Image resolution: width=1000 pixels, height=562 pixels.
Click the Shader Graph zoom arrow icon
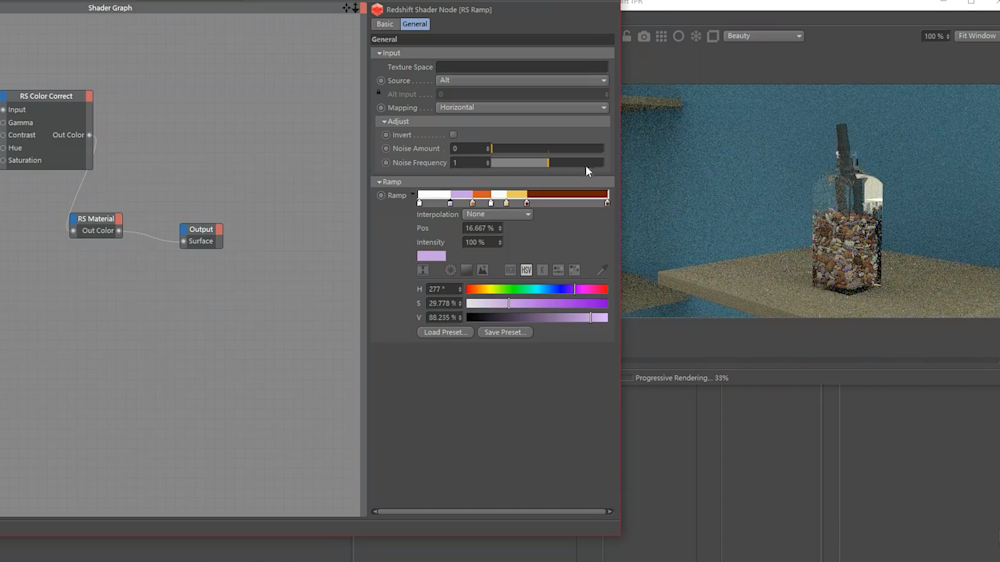coord(355,8)
